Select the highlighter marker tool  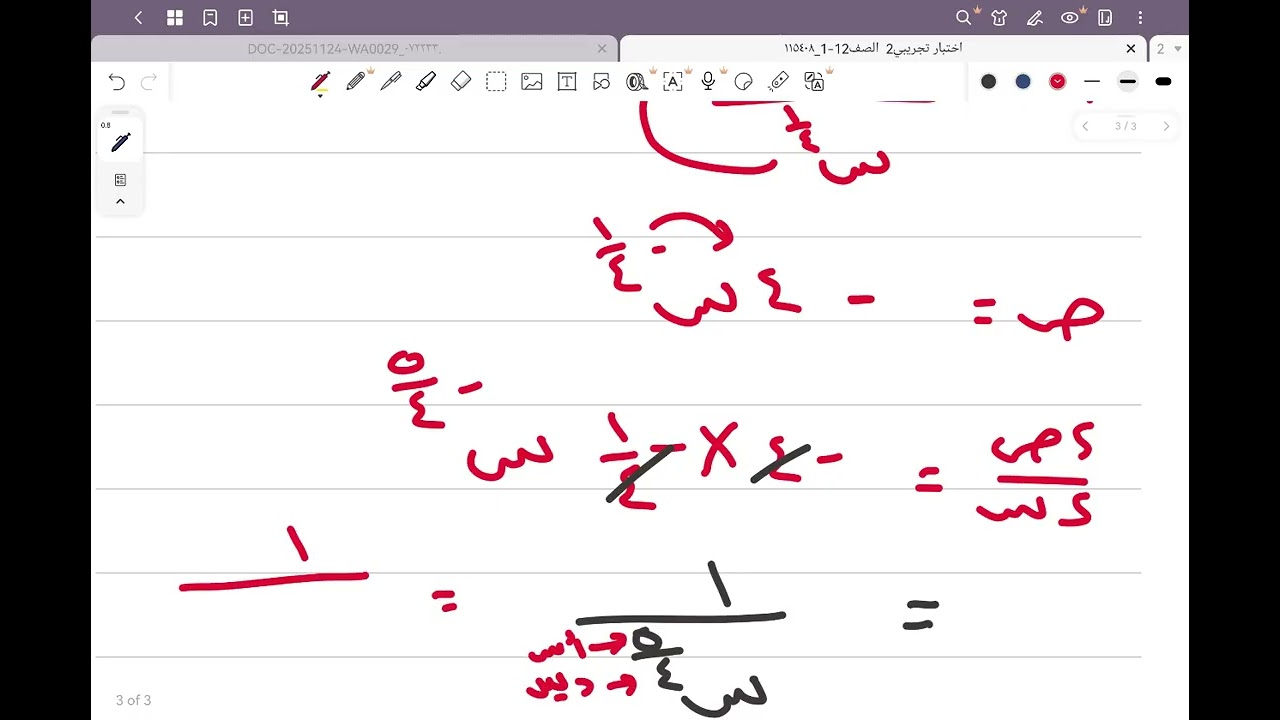tap(426, 82)
